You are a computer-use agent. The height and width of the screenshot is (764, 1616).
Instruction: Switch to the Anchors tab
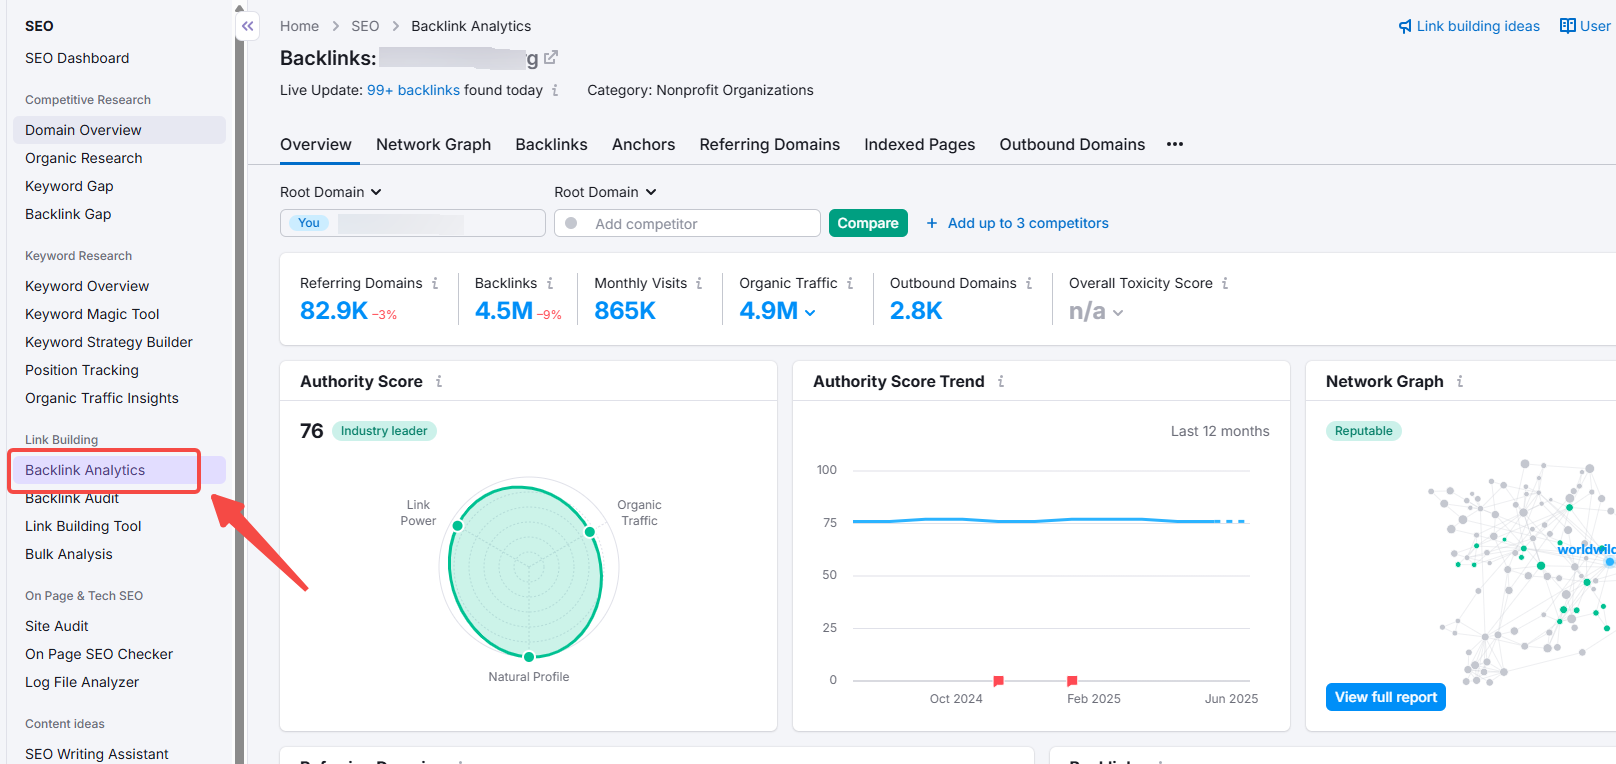click(643, 145)
